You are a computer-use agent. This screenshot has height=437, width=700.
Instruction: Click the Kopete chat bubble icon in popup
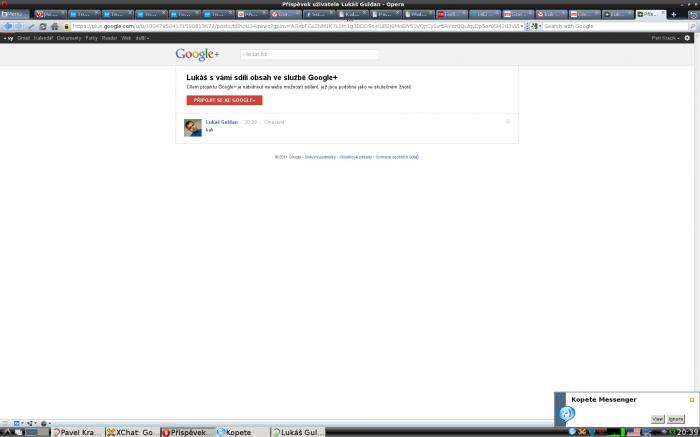point(567,414)
